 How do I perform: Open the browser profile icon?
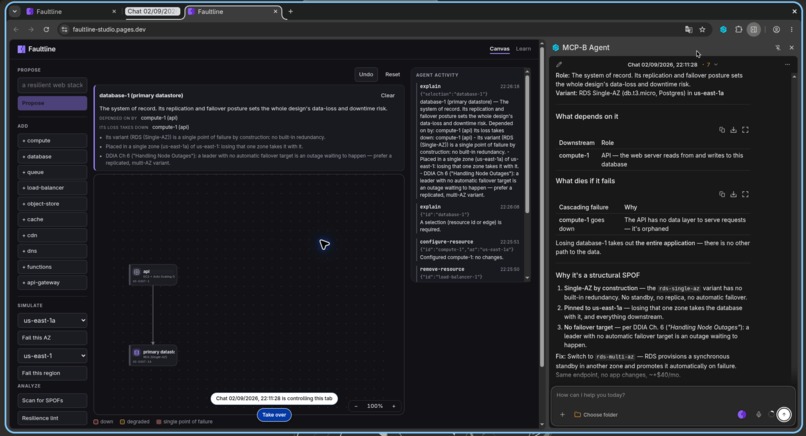click(x=776, y=29)
